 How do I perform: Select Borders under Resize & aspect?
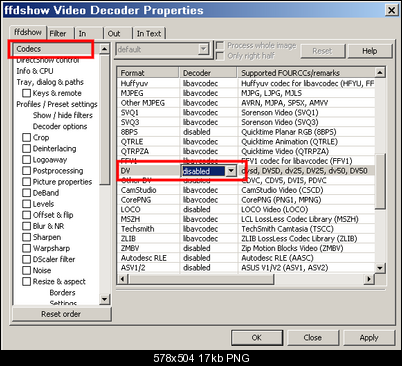pos(62,293)
